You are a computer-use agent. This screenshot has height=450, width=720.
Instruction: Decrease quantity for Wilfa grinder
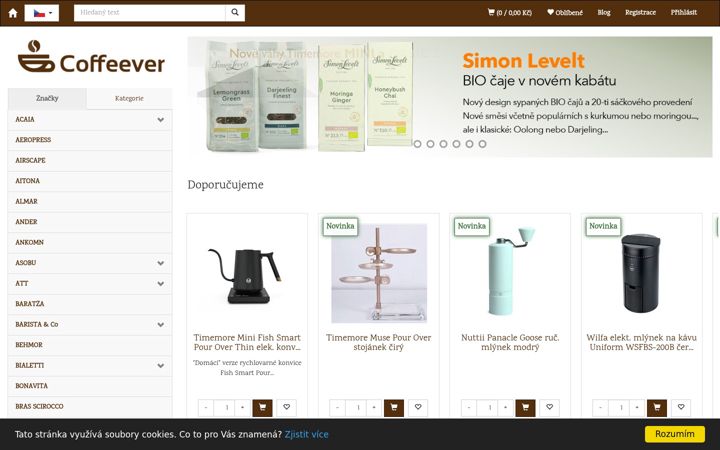[x=600, y=408]
